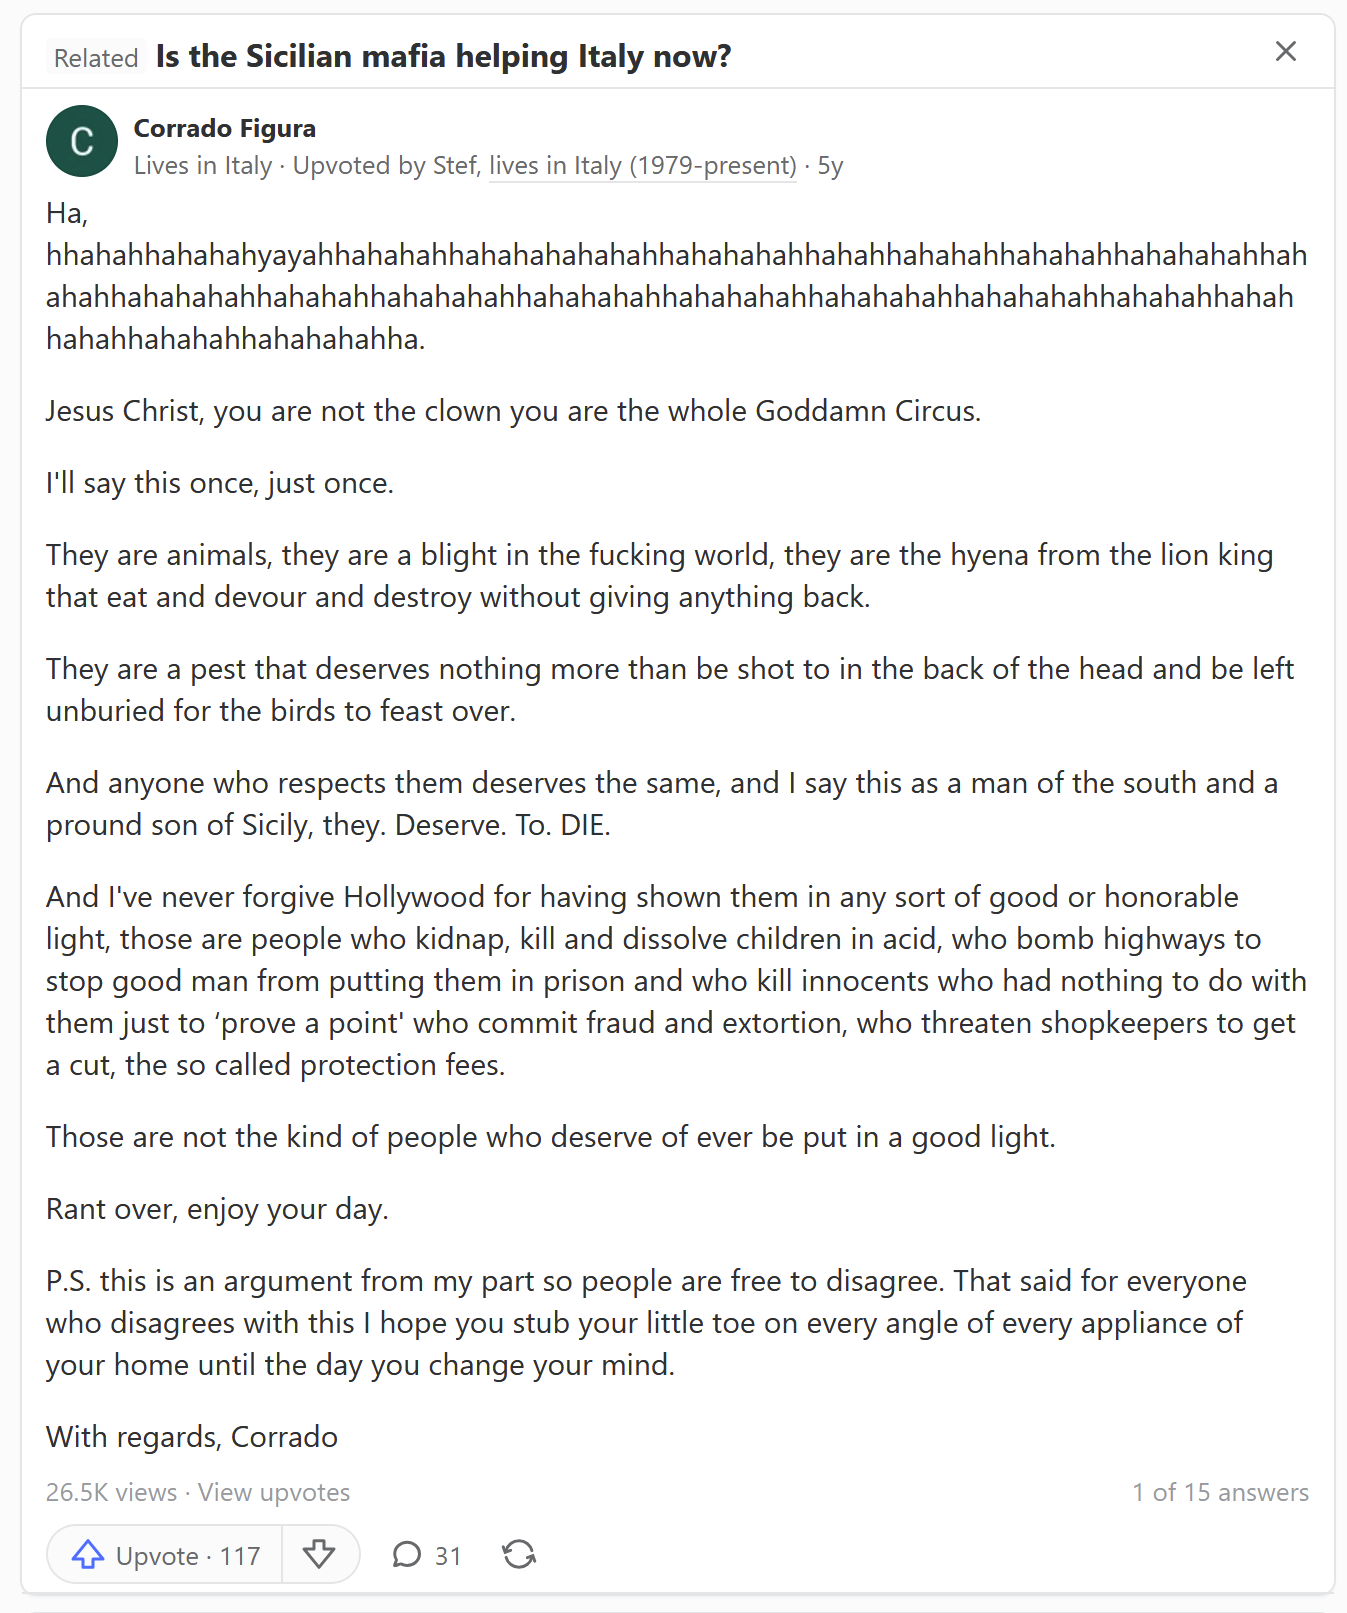Share the answer using the circular arrows icon

[x=519, y=1555]
